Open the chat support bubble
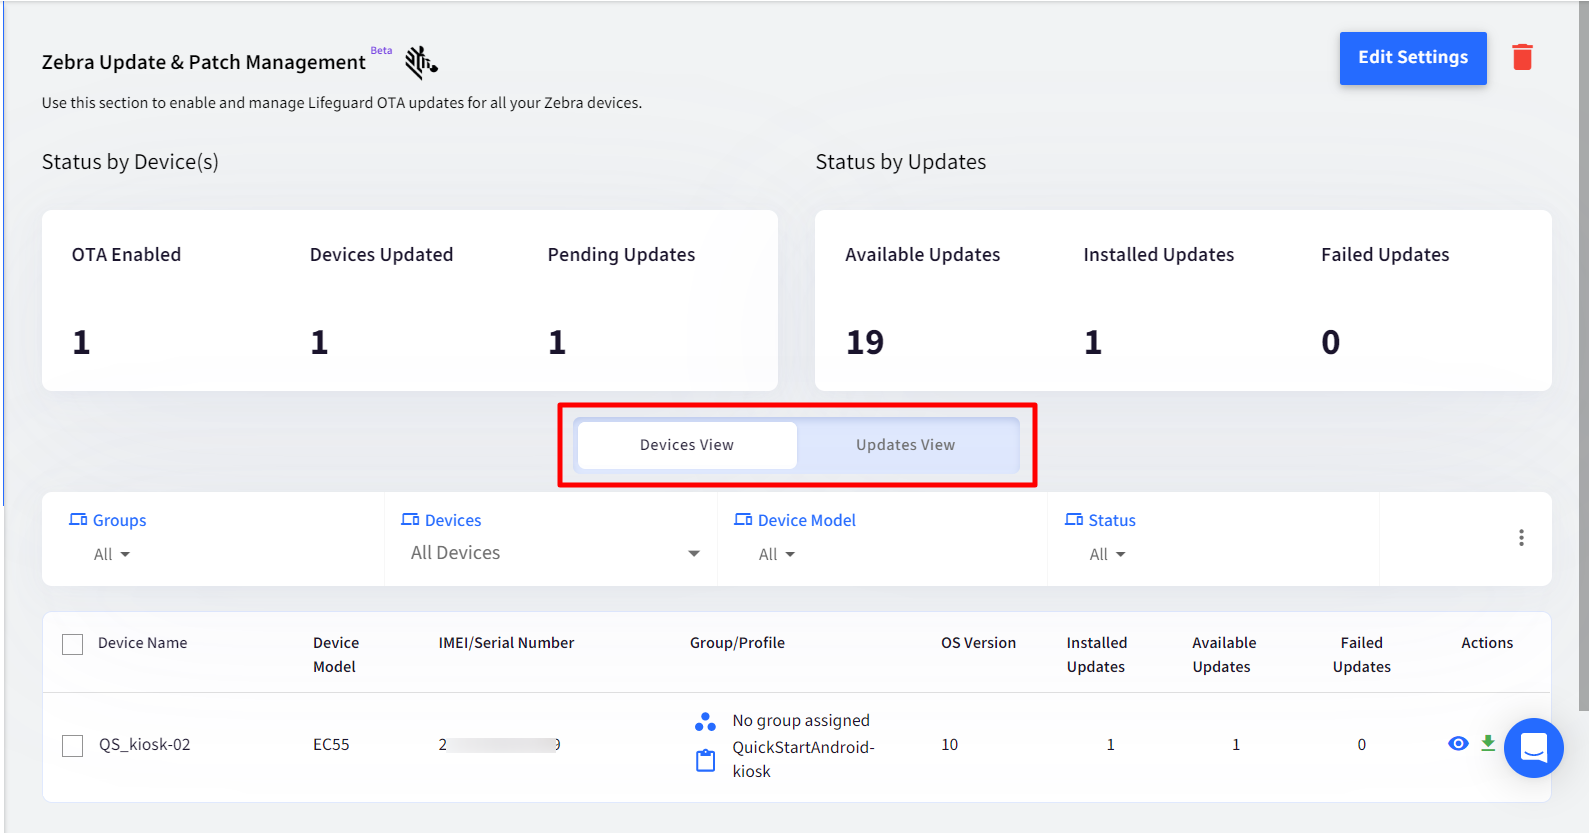This screenshot has width=1589, height=833. (x=1533, y=748)
